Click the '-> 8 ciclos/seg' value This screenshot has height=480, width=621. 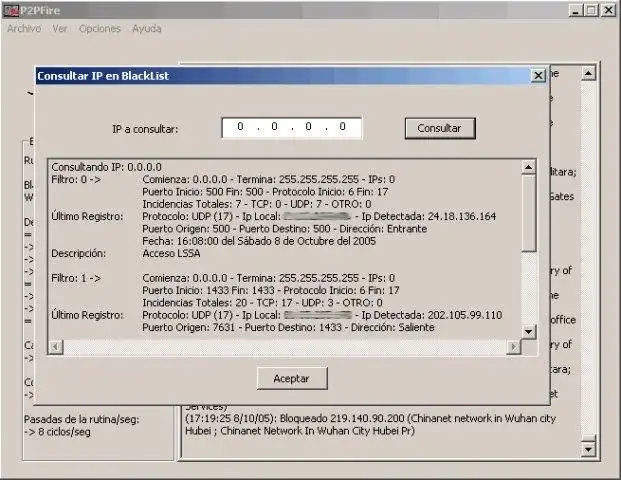tap(57, 432)
